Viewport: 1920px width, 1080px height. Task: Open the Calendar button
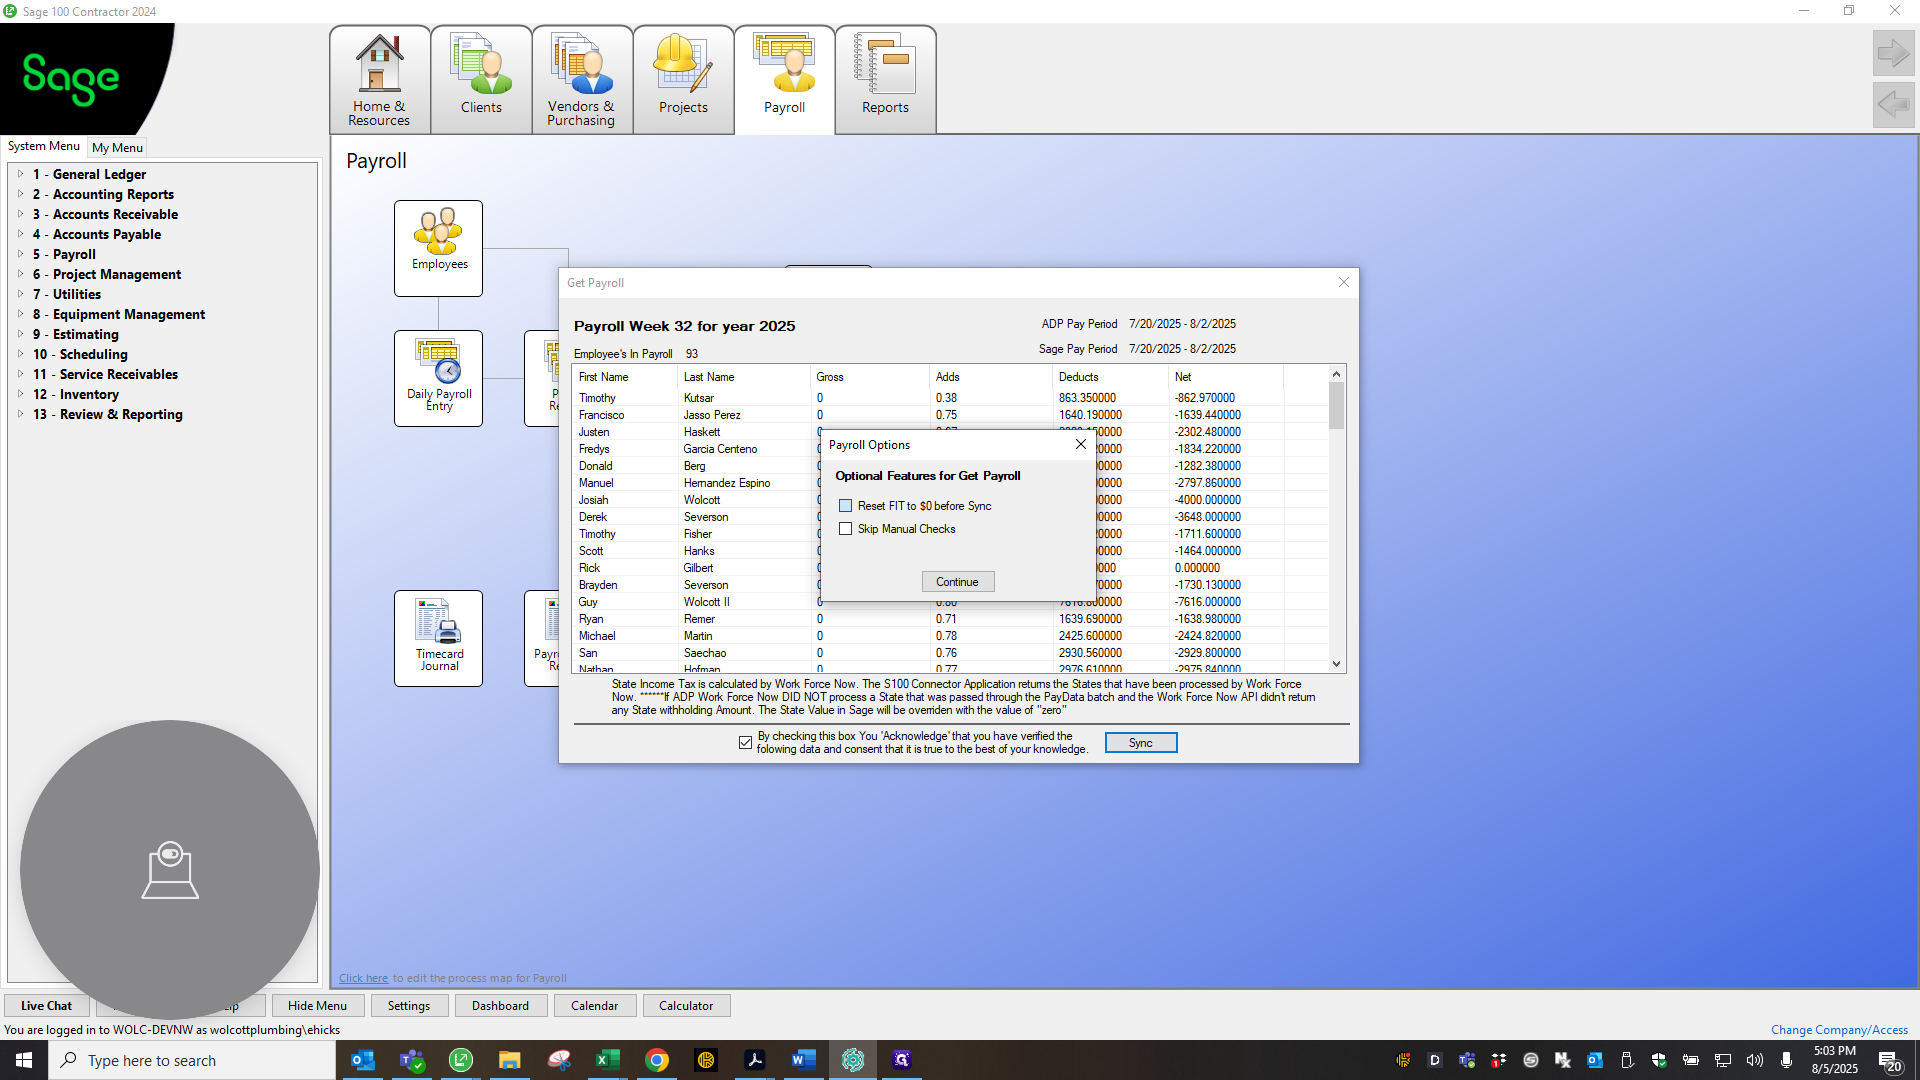(595, 1006)
